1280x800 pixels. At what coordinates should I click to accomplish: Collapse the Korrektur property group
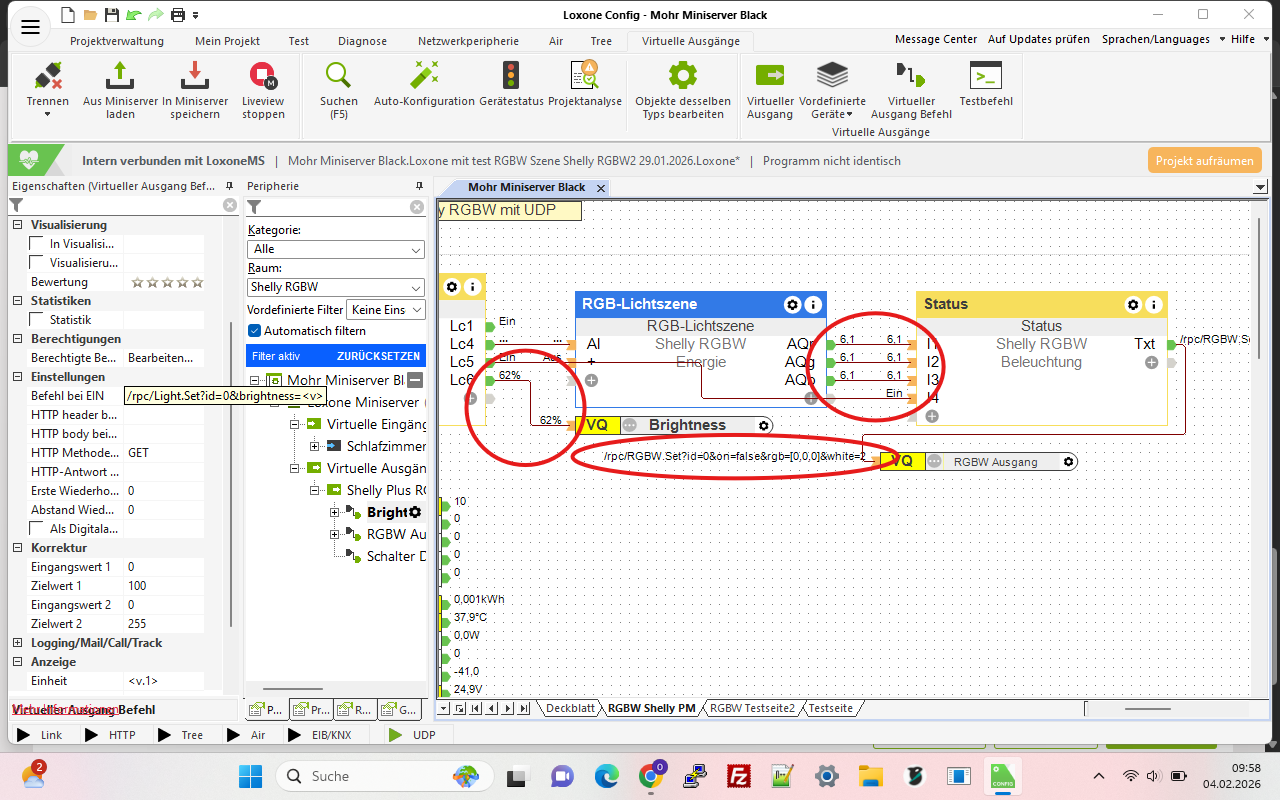(17, 548)
